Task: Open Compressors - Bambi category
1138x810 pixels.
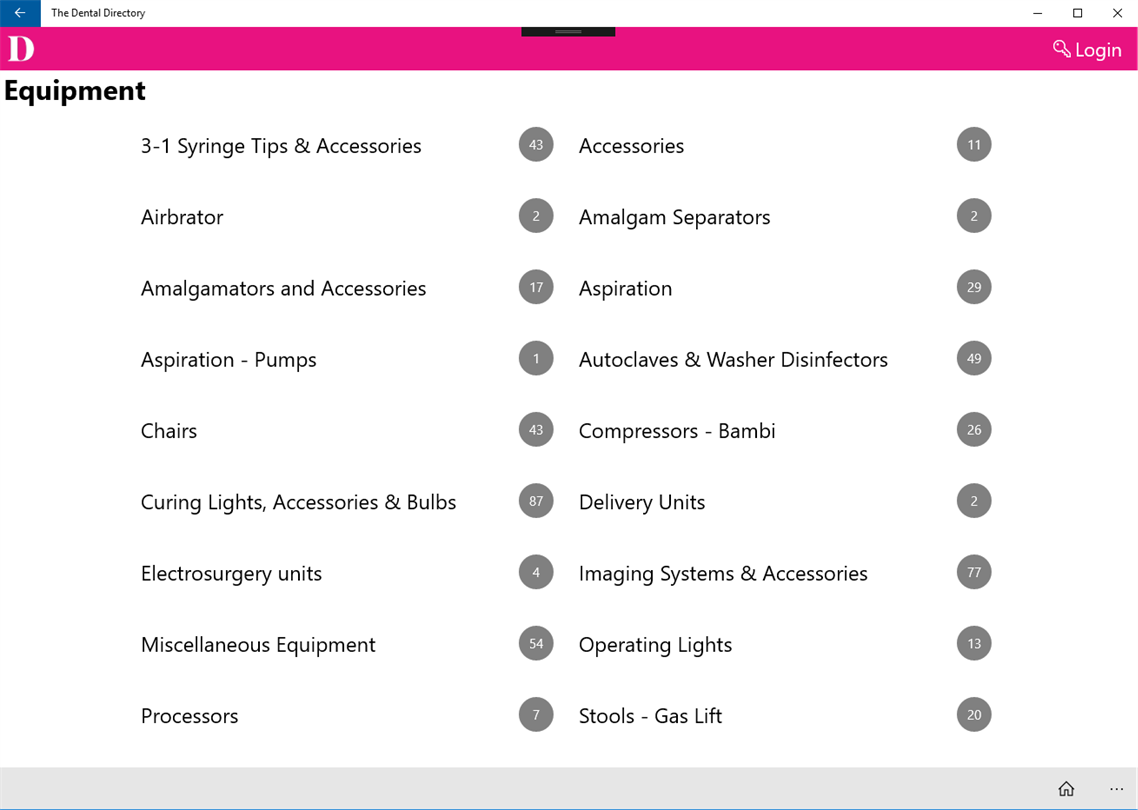Action: pyautogui.click(x=677, y=431)
